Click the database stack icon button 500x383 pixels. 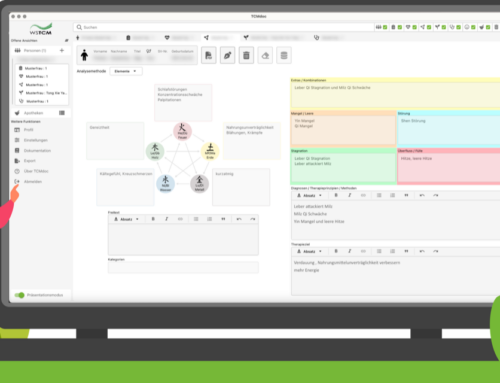click(x=284, y=55)
